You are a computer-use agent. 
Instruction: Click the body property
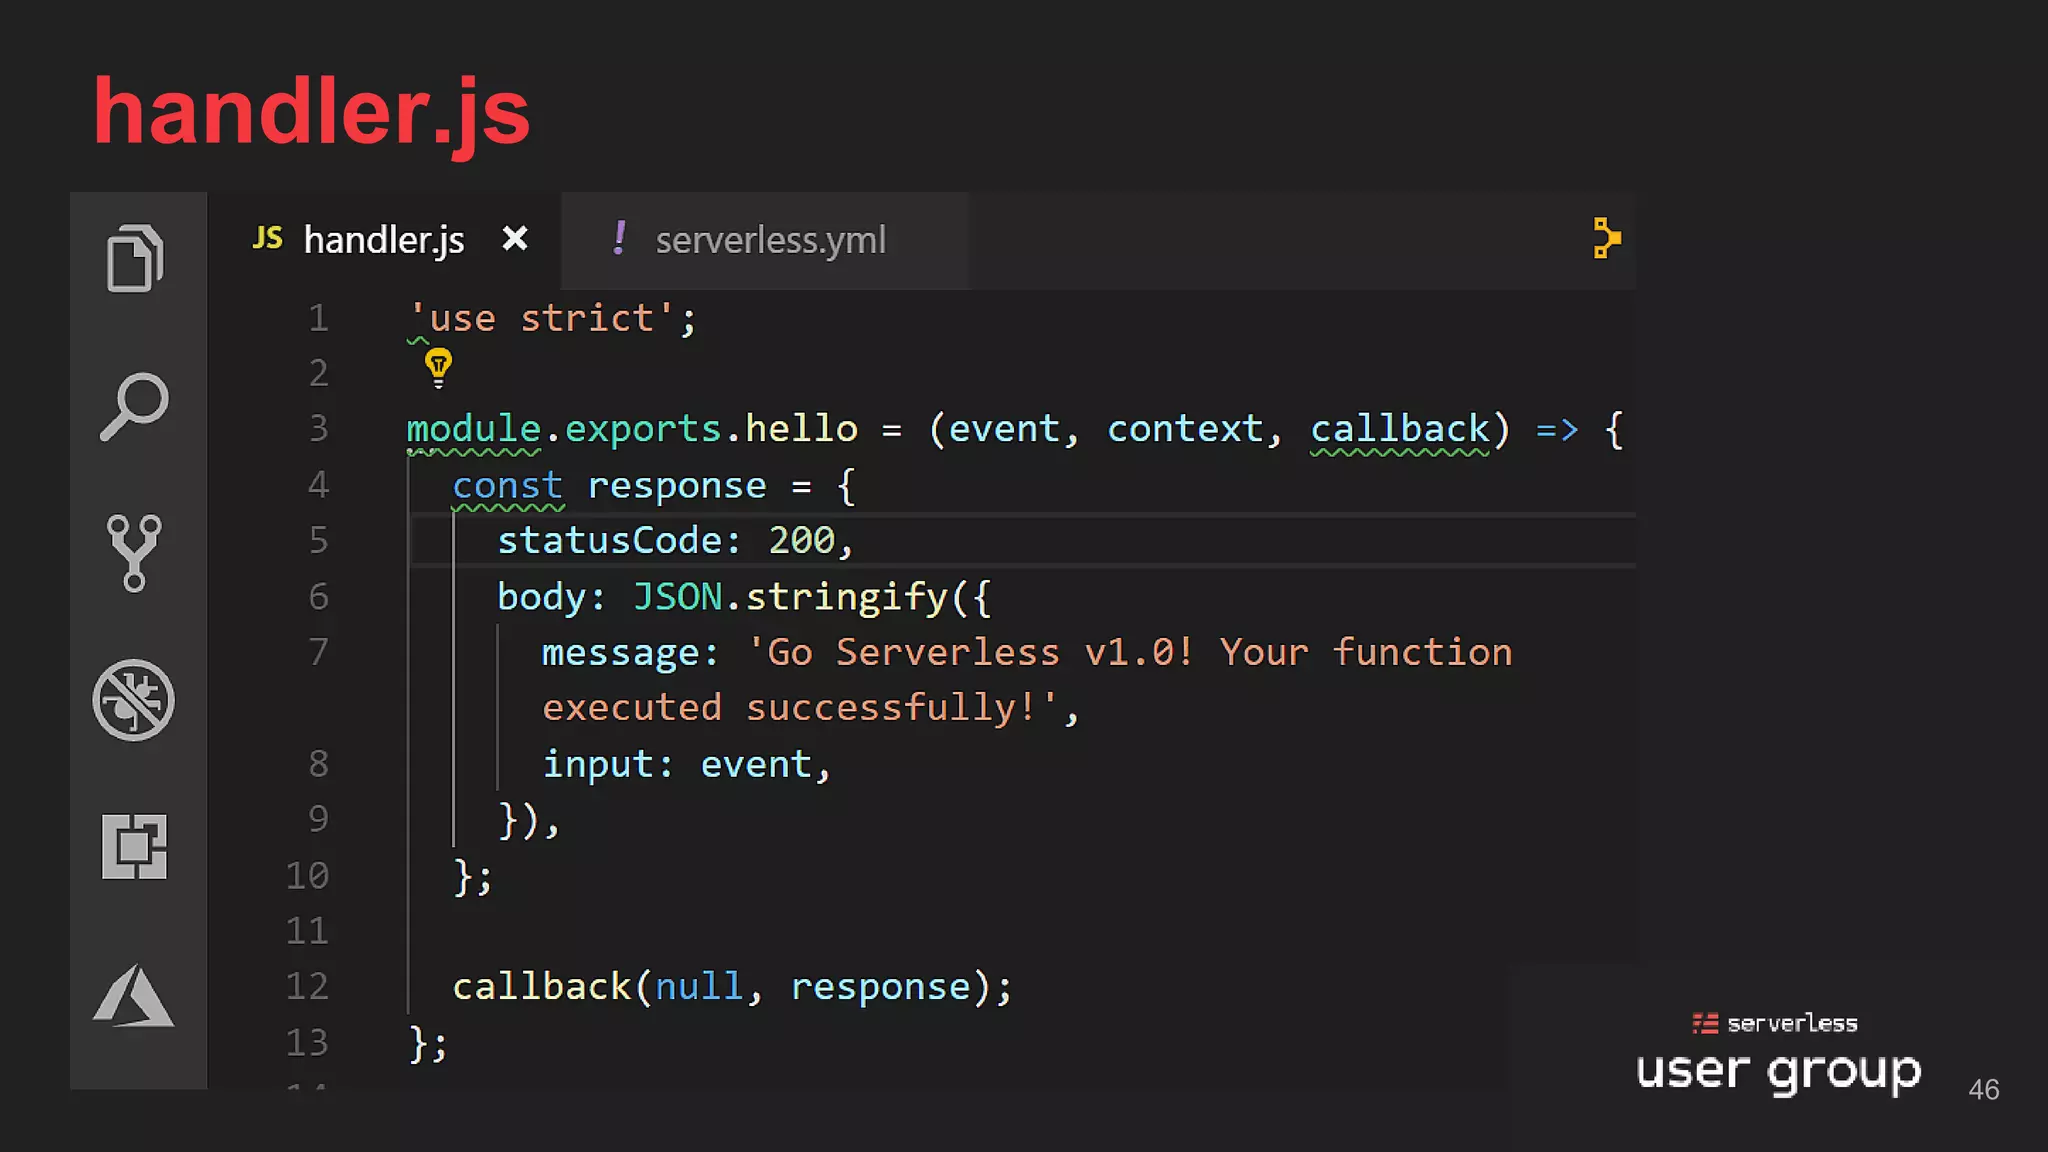point(541,597)
